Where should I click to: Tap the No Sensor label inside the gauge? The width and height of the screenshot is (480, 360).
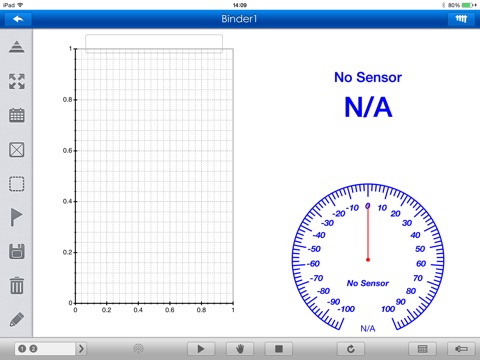pyautogui.click(x=368, y=283)
